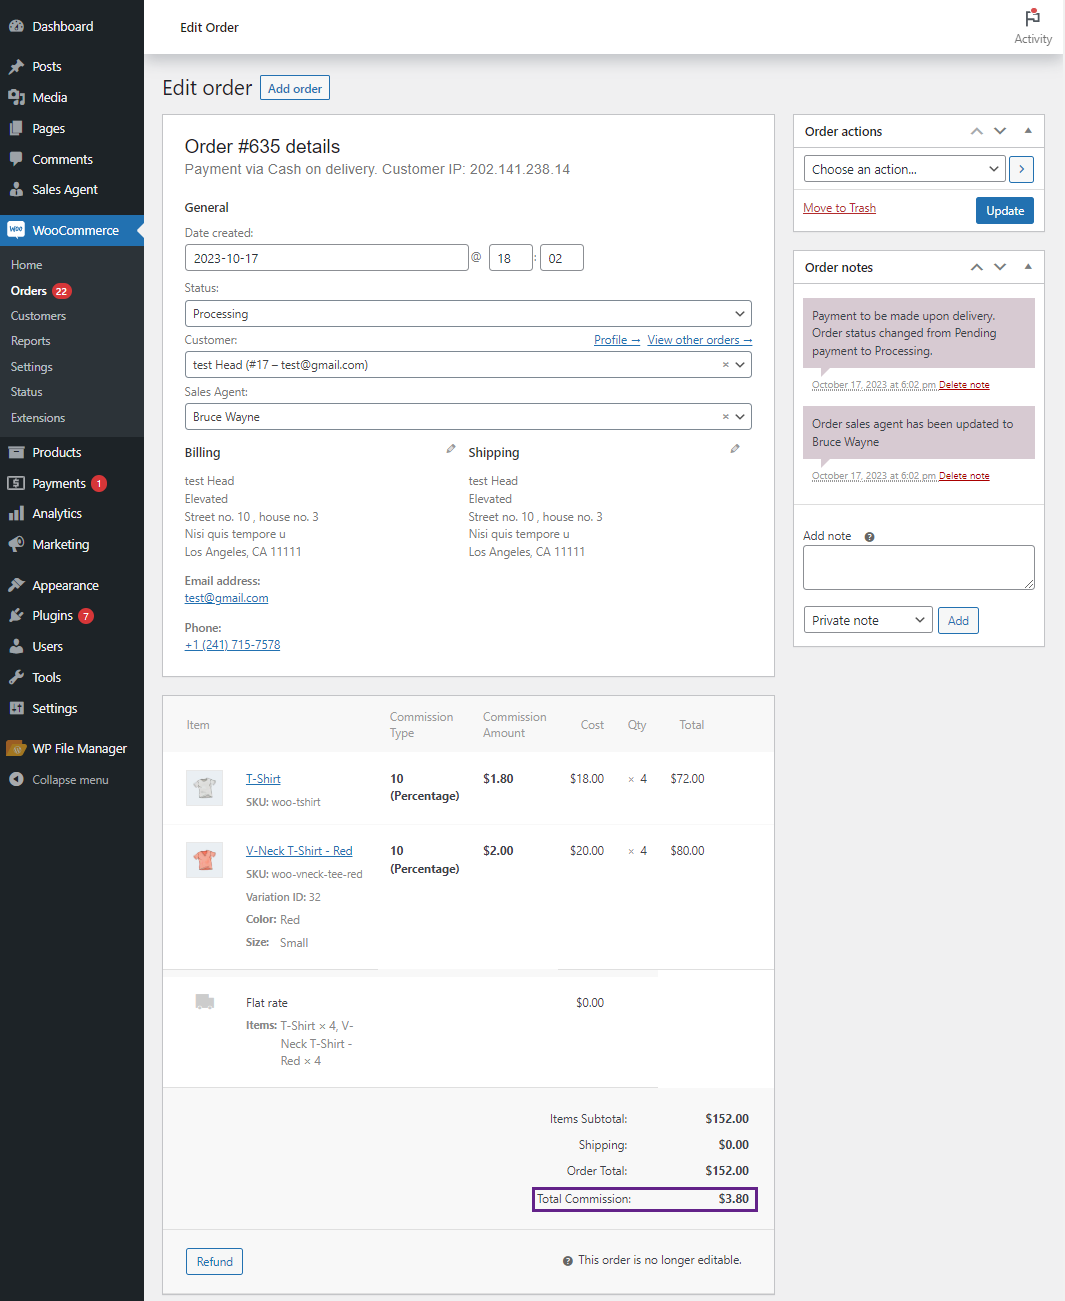Screen dimensions: 1065x1301
Task: Click into the Add note text area
Action: pos(918,567)
